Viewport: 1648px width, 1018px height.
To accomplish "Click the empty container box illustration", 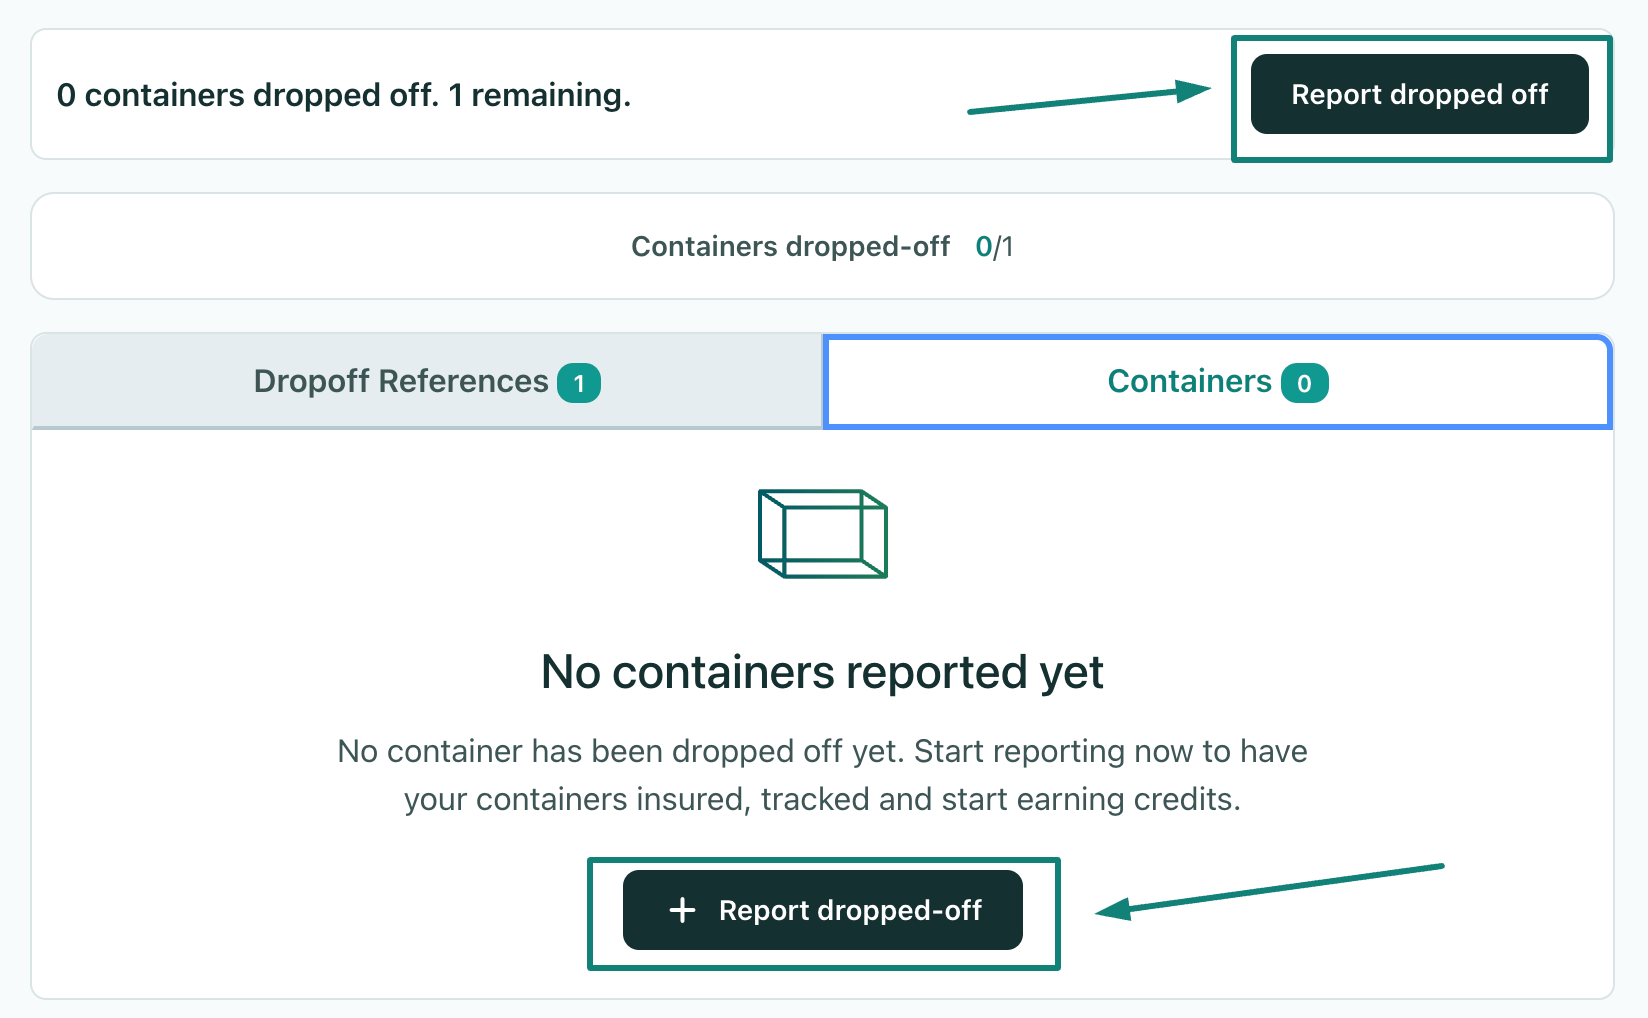I will pos(823,533).
